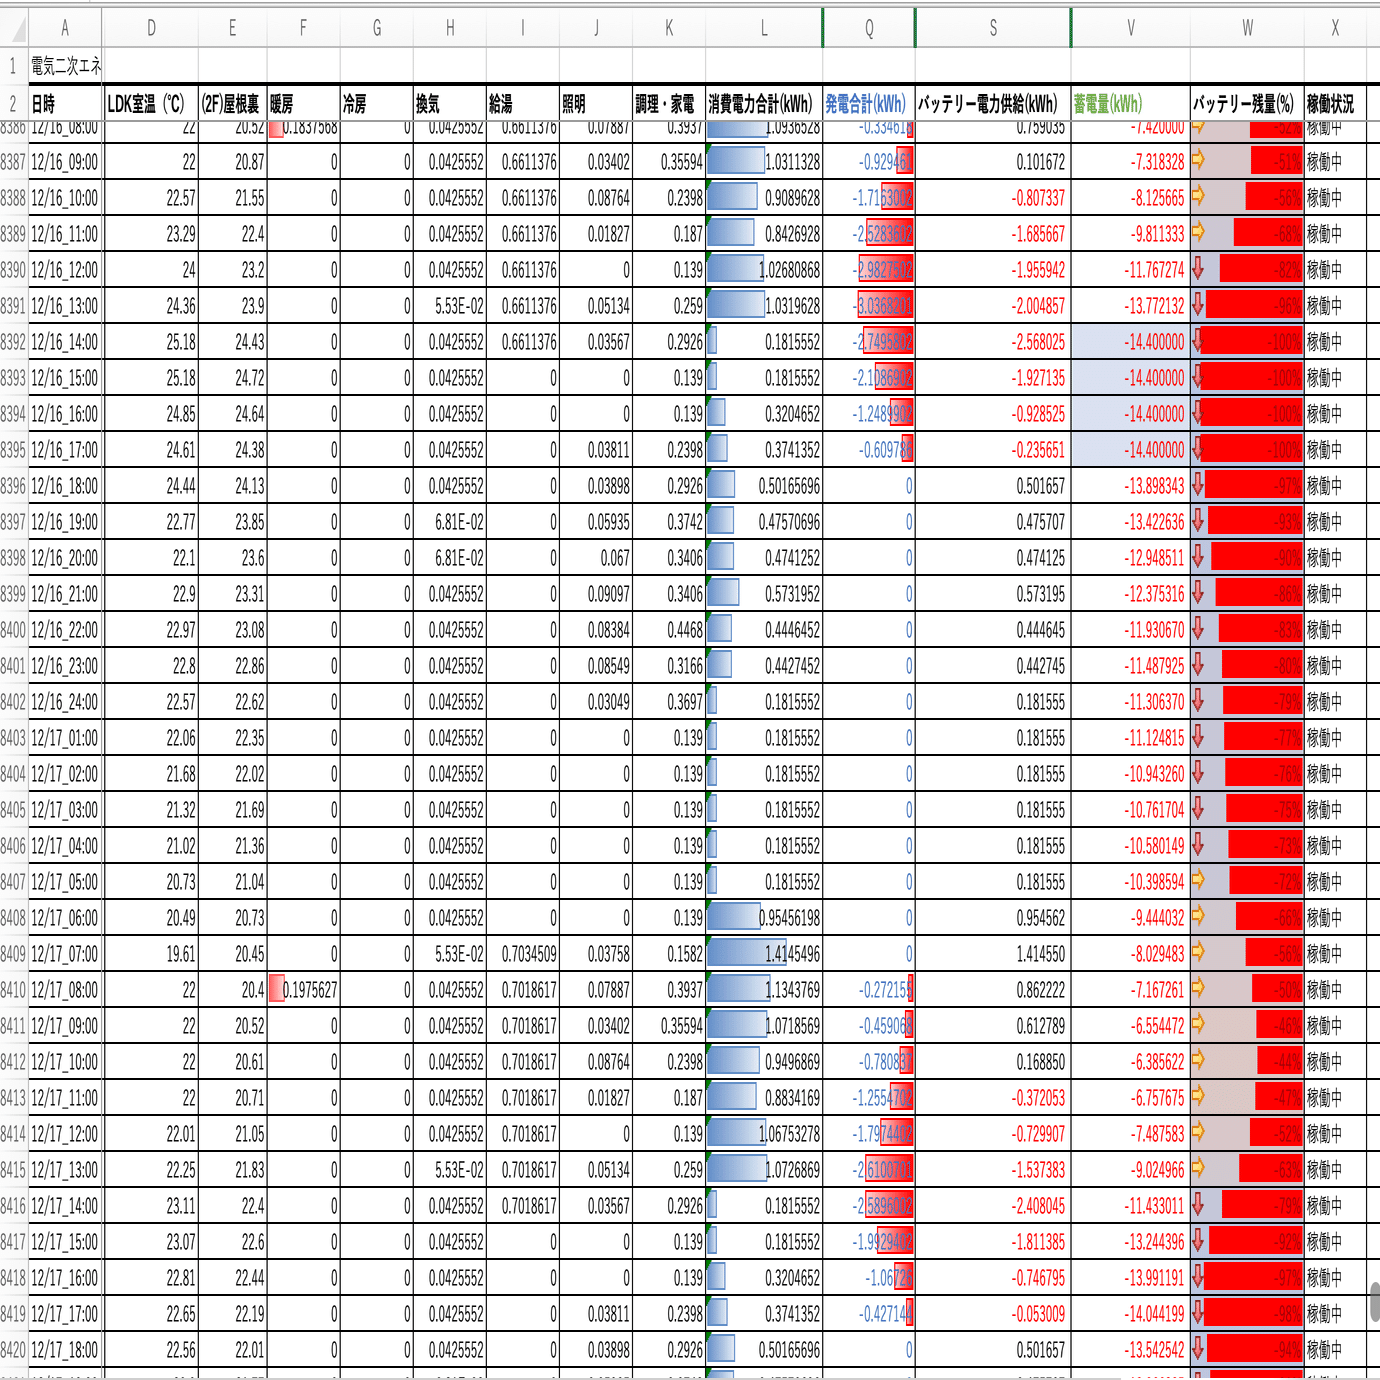Click room temperature cell 23.29
The width and height of the screenshot is (1380, 1380).
(151, 234)
